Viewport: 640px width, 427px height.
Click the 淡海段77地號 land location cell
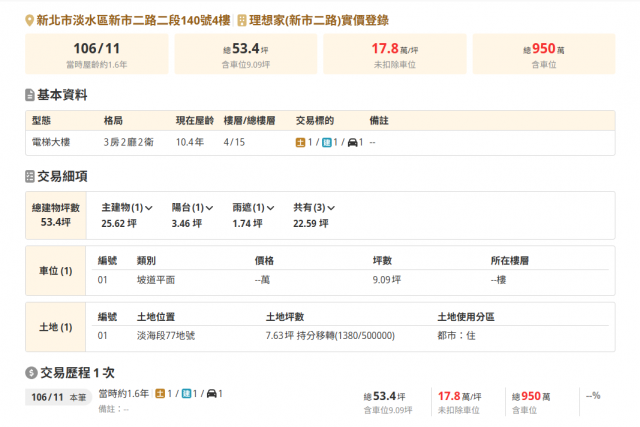pos(166,336)
